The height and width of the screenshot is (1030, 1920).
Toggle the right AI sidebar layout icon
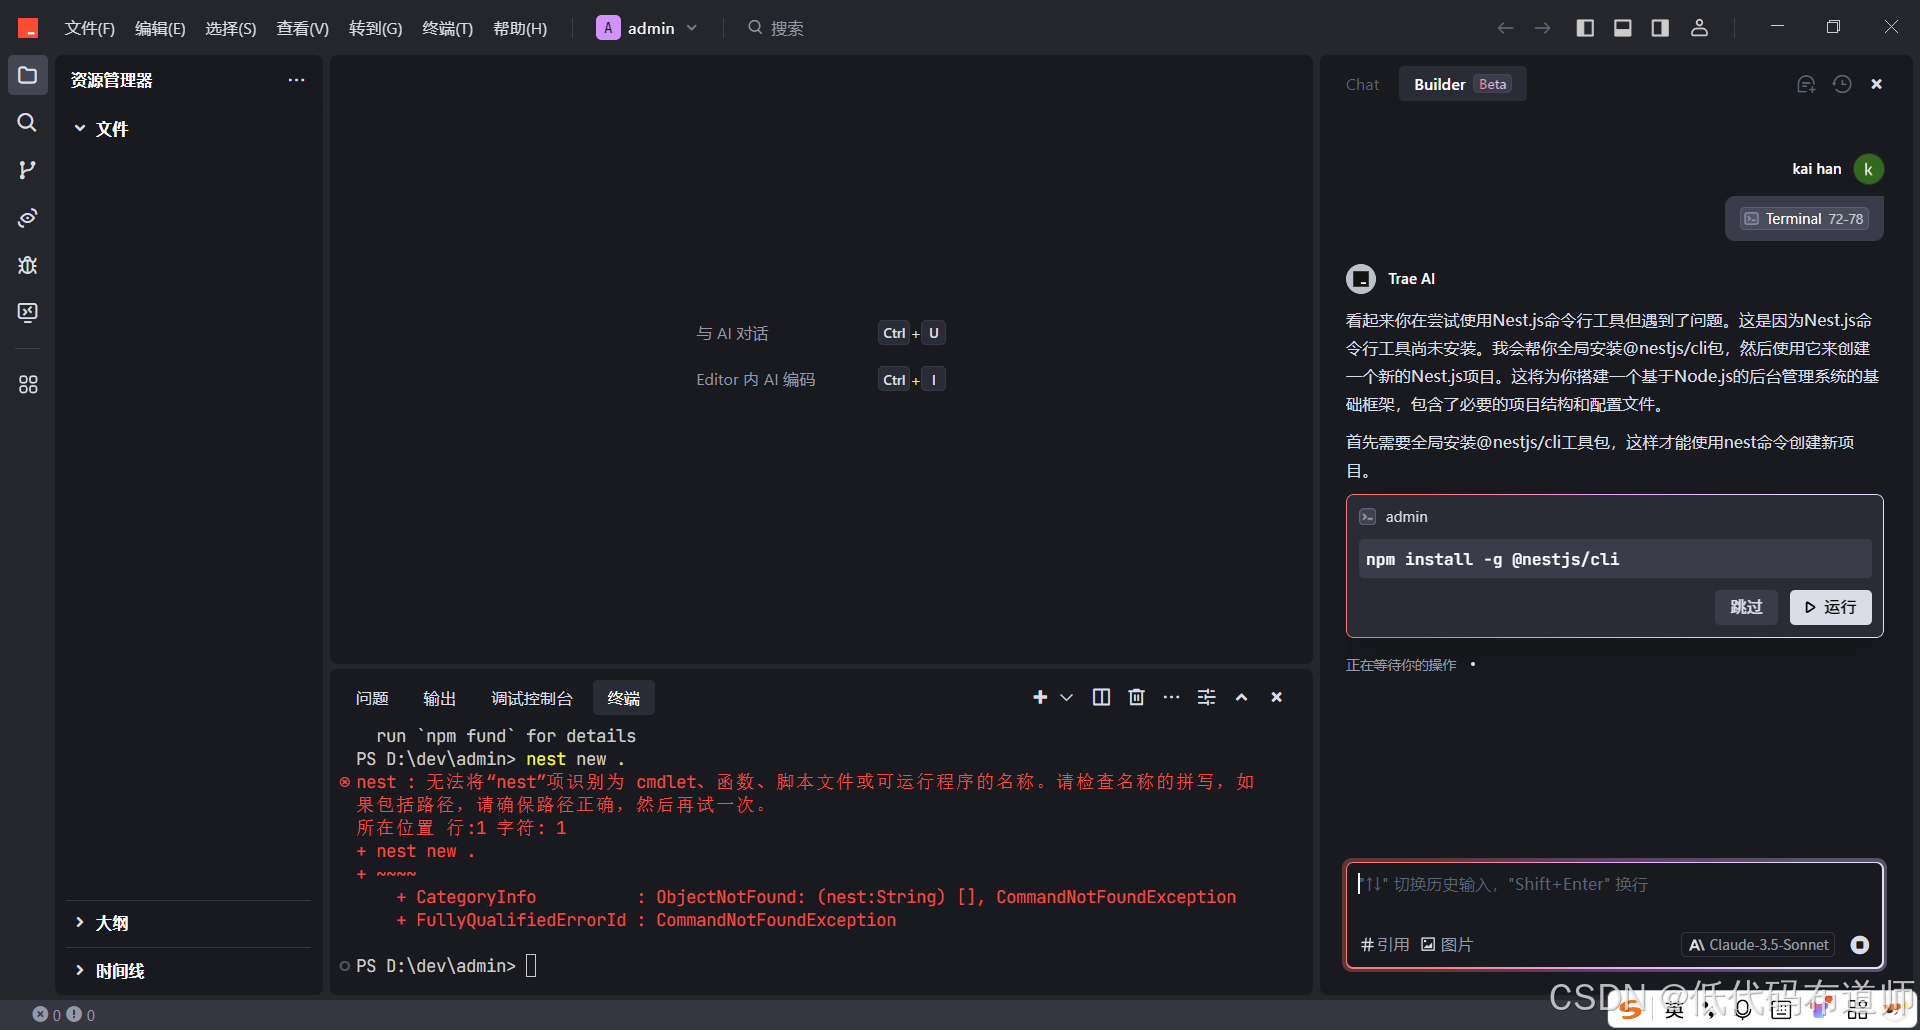click(1660, 28)
